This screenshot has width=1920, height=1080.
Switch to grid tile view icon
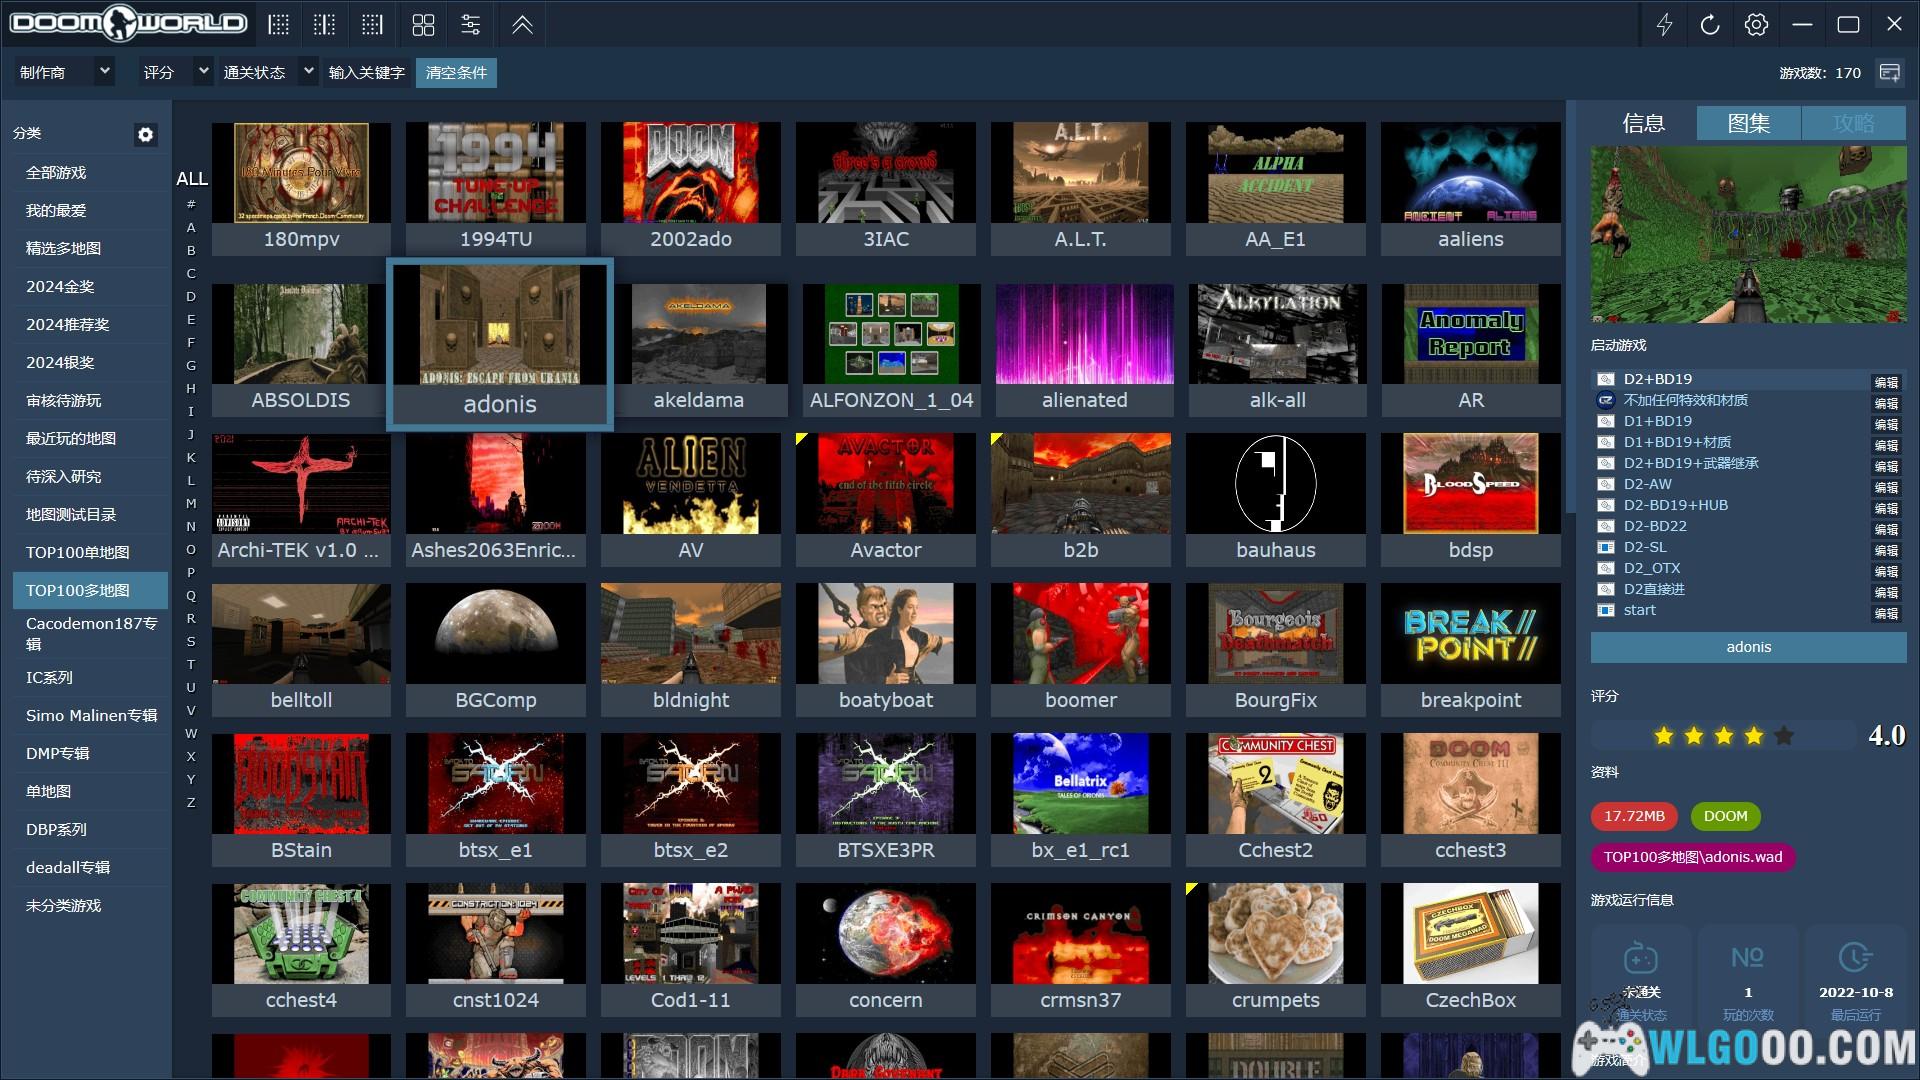423,25
